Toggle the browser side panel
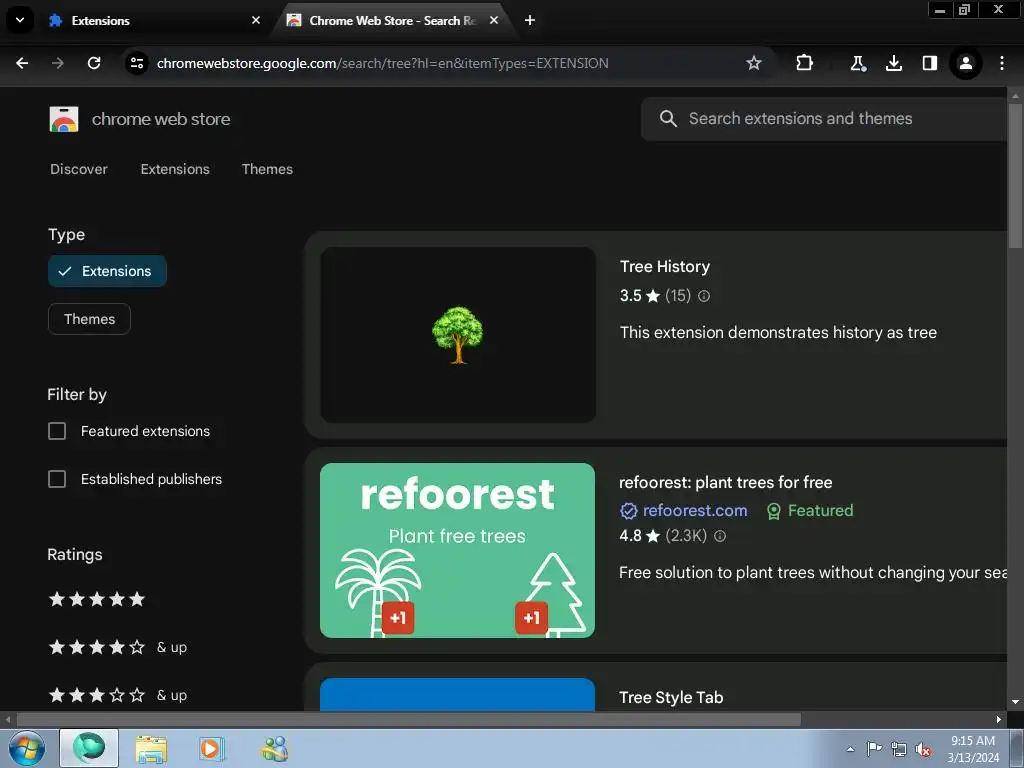 pyautogui.click(x=929, y=63)
